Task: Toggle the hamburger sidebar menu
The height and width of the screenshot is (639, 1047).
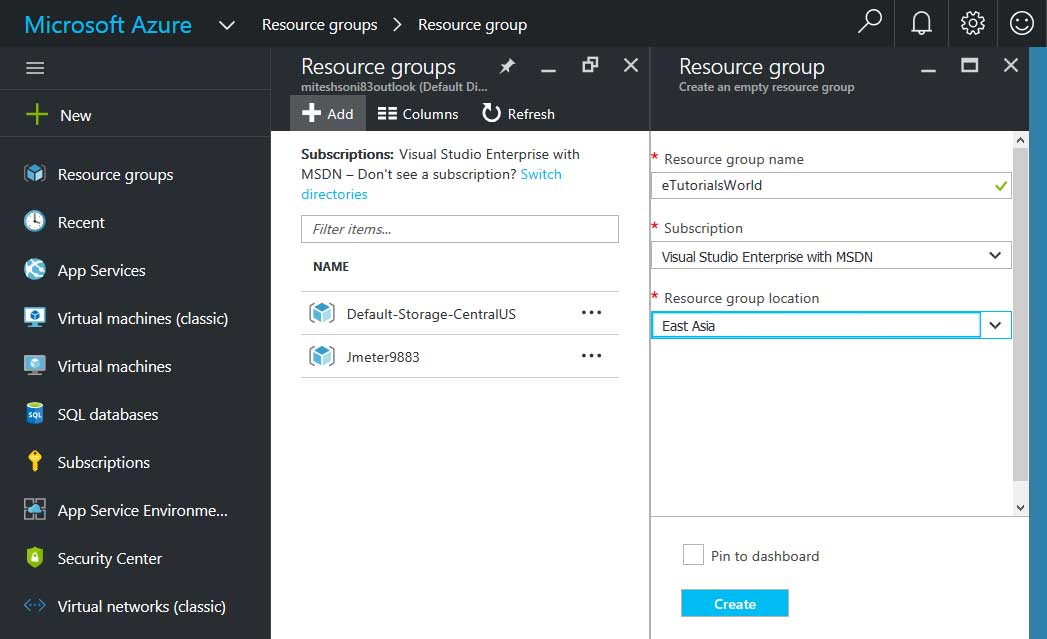Action: tap(35, 68)
